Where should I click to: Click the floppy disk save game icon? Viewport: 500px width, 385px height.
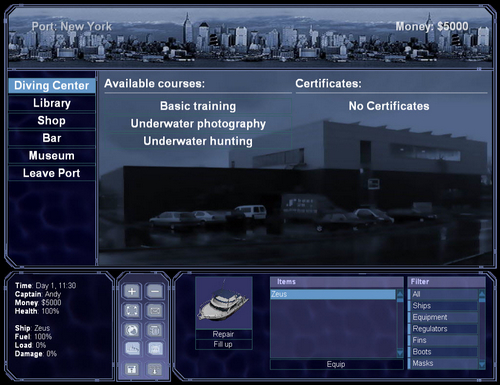[x=132, y=369]
